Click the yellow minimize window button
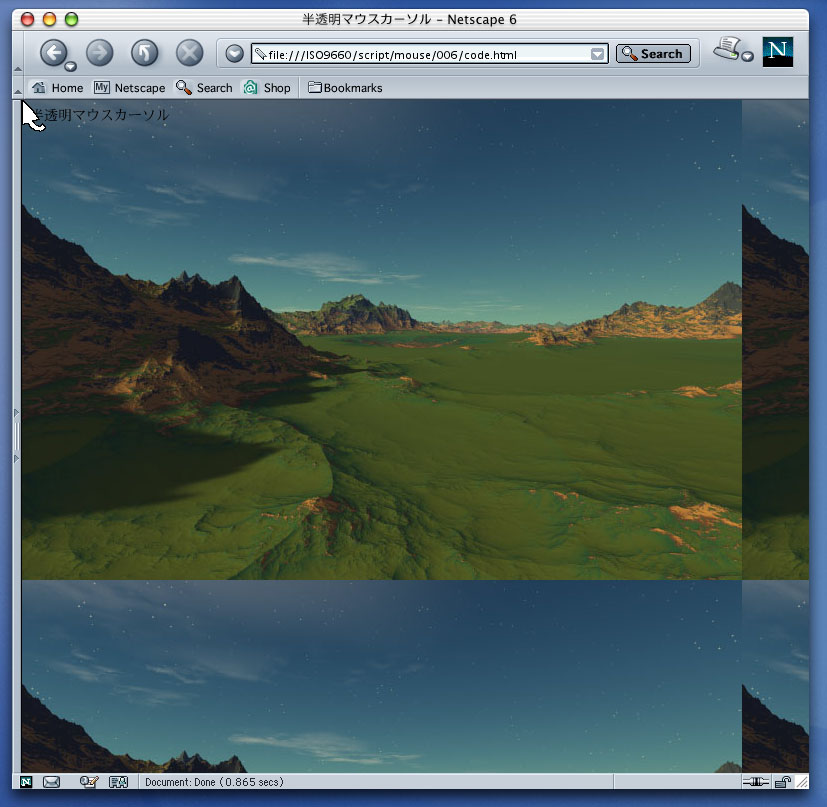The image size is (827, 807). (x=49, y=20)
